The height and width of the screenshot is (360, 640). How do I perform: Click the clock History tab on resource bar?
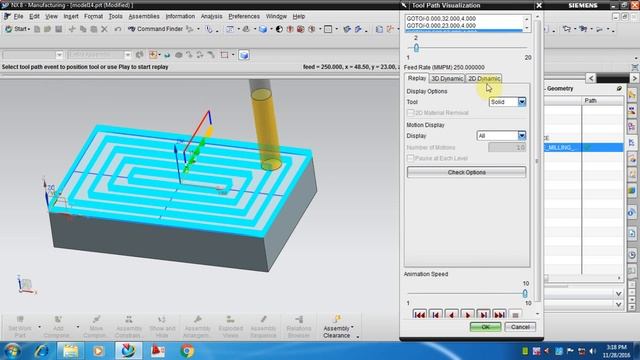click(632, 255)
